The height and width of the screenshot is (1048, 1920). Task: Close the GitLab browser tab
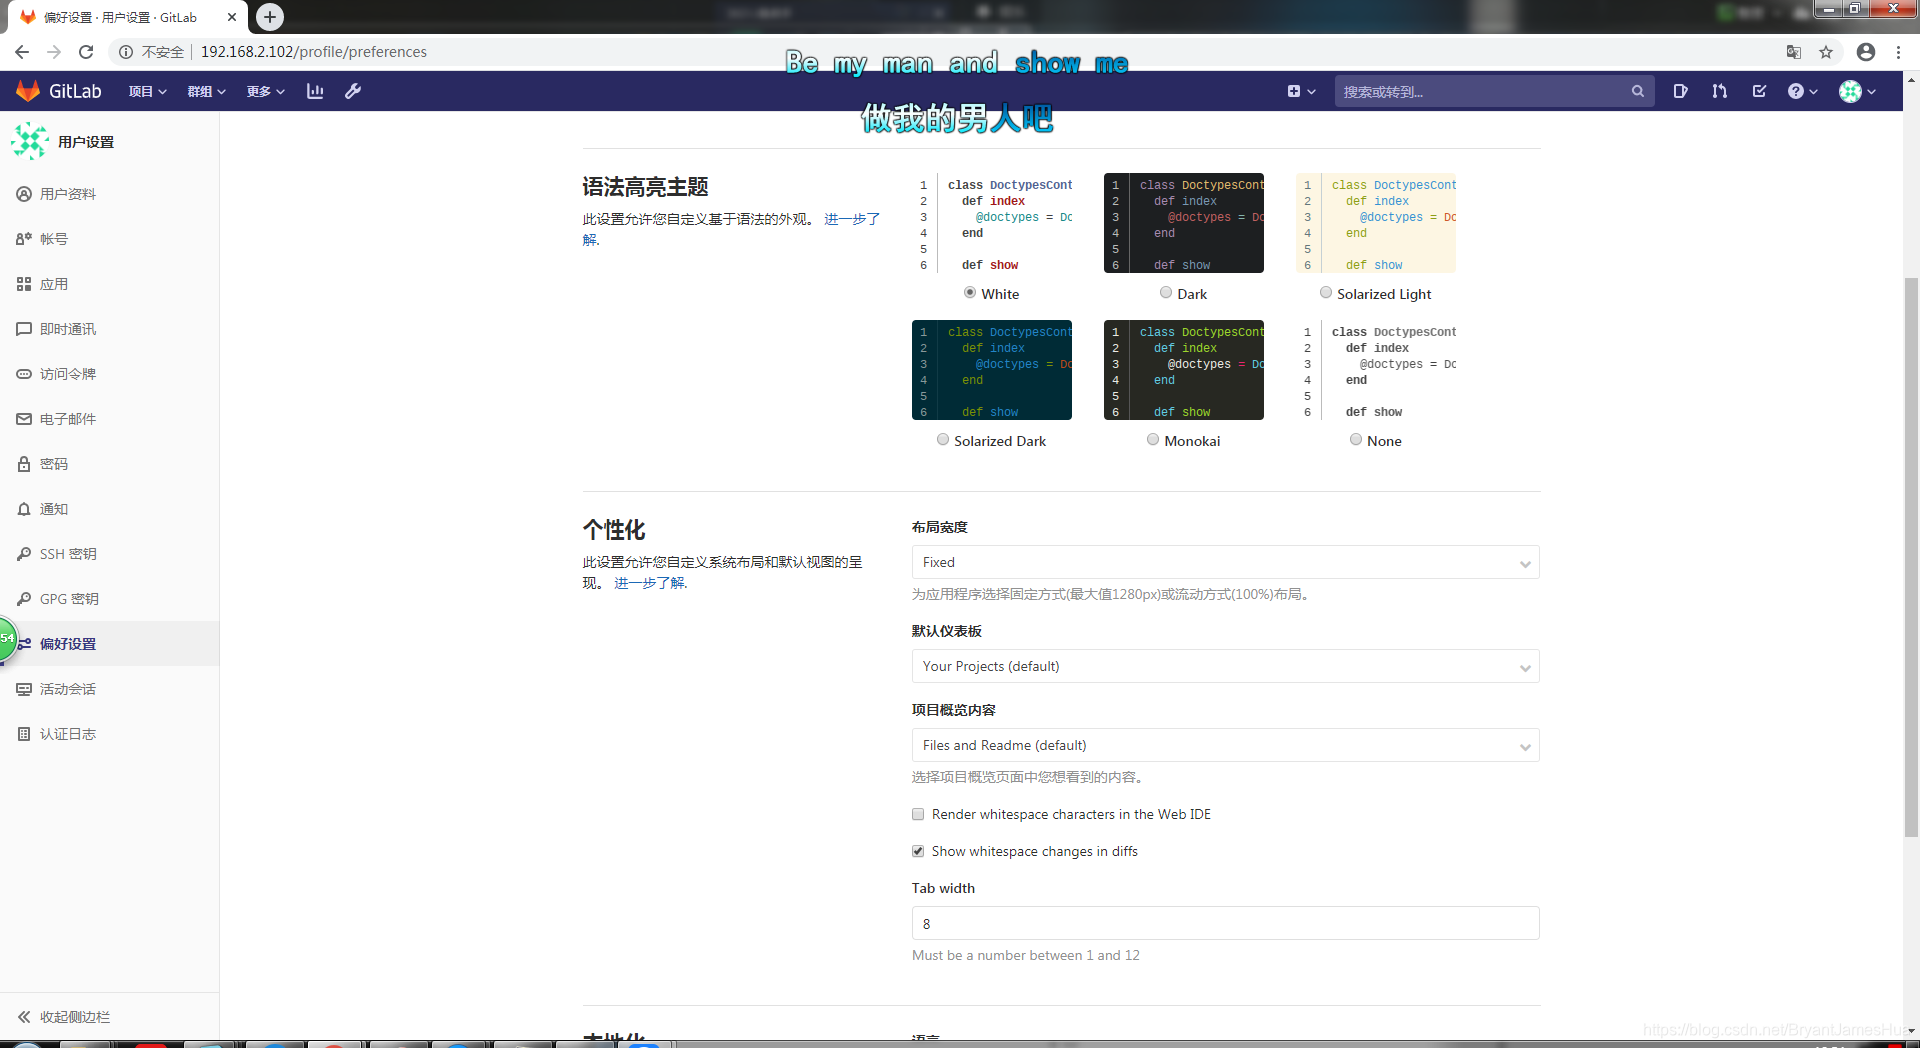click(231, 17)
